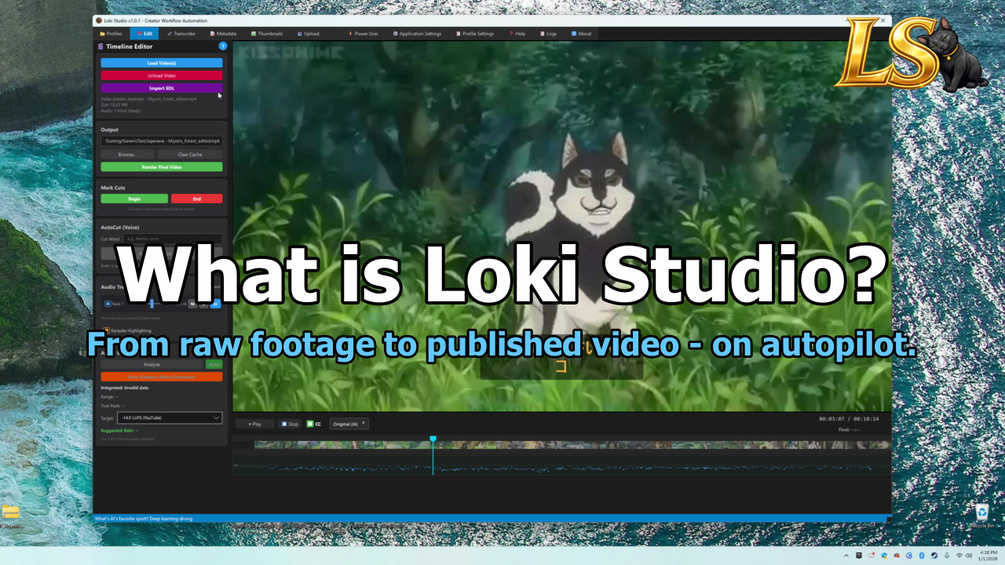Click the Bluetooth tray icon
The image size is (1005, 565).
click(922, 555)
